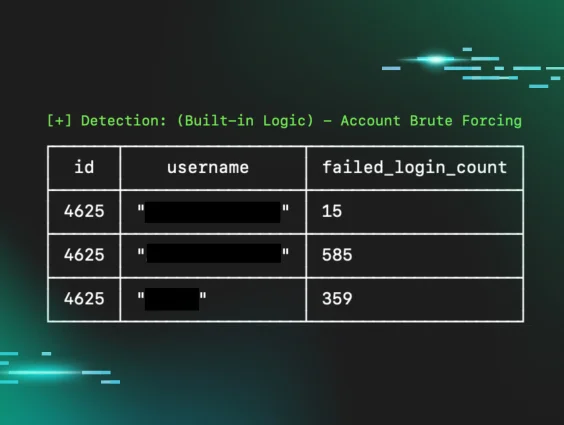
Task: Click the id 4625 cell in third row
Action: 84,299
